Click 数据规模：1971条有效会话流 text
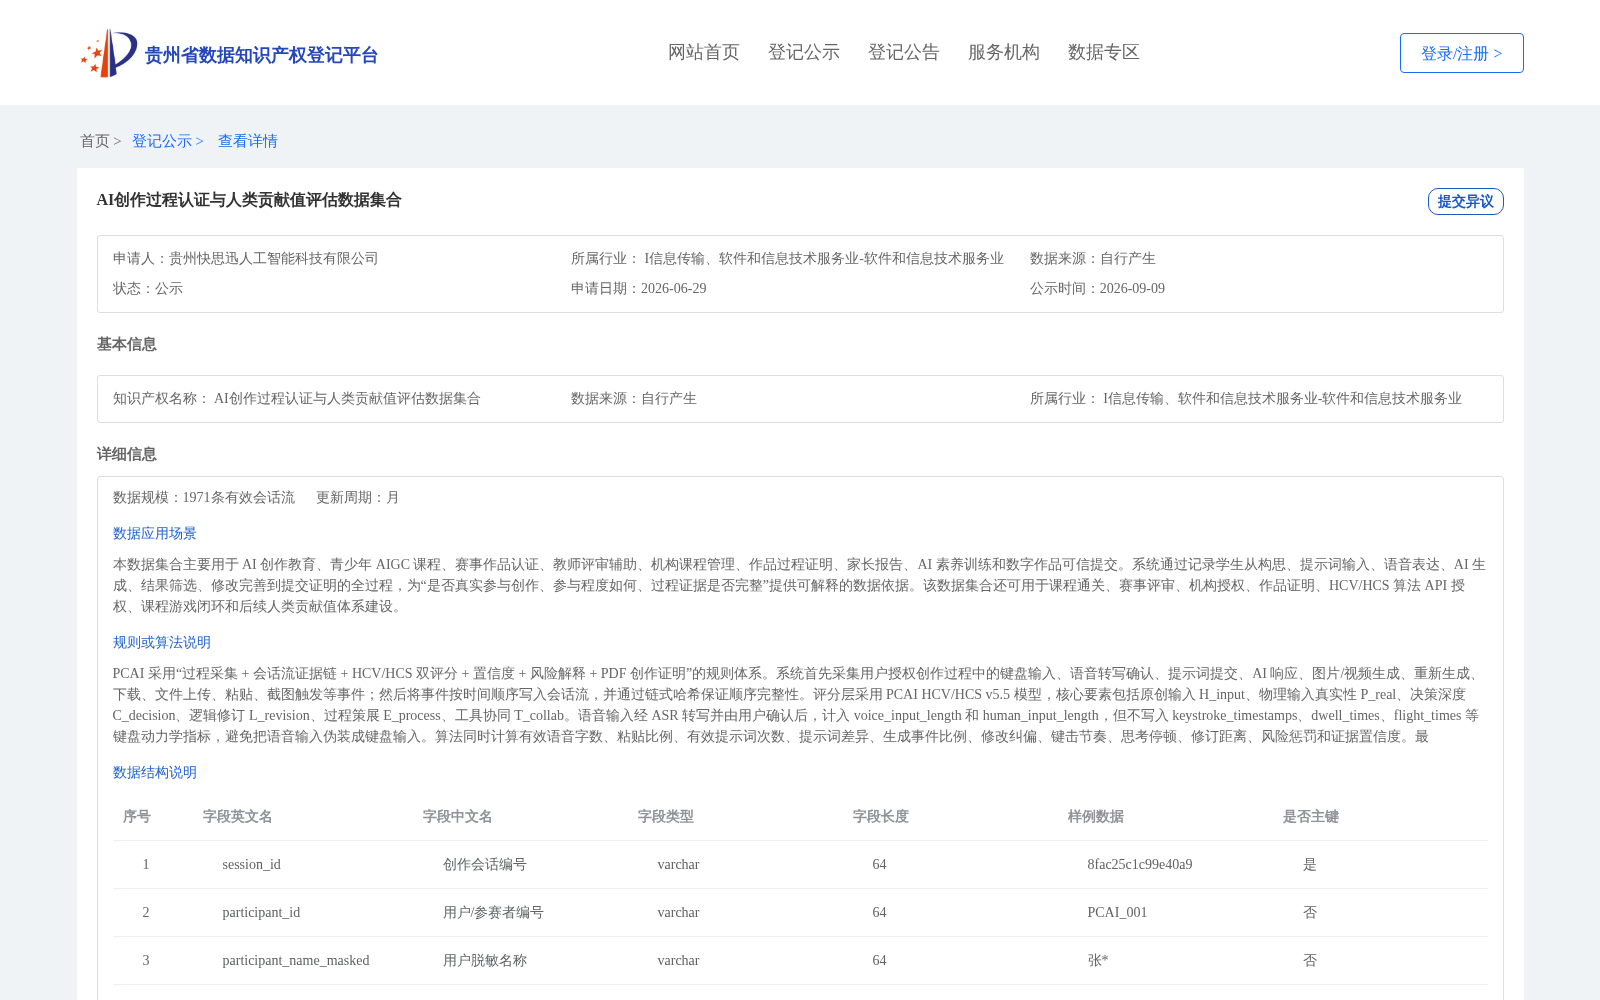 [x=204, y=497]
